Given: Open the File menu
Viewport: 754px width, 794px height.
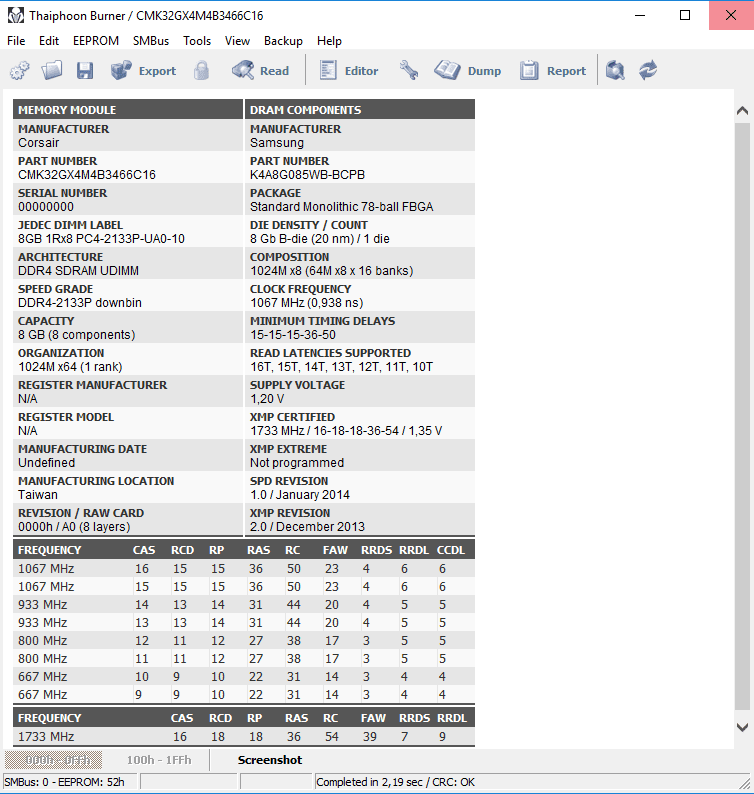Looking at the screenshot, I should [x=16, y=41].
